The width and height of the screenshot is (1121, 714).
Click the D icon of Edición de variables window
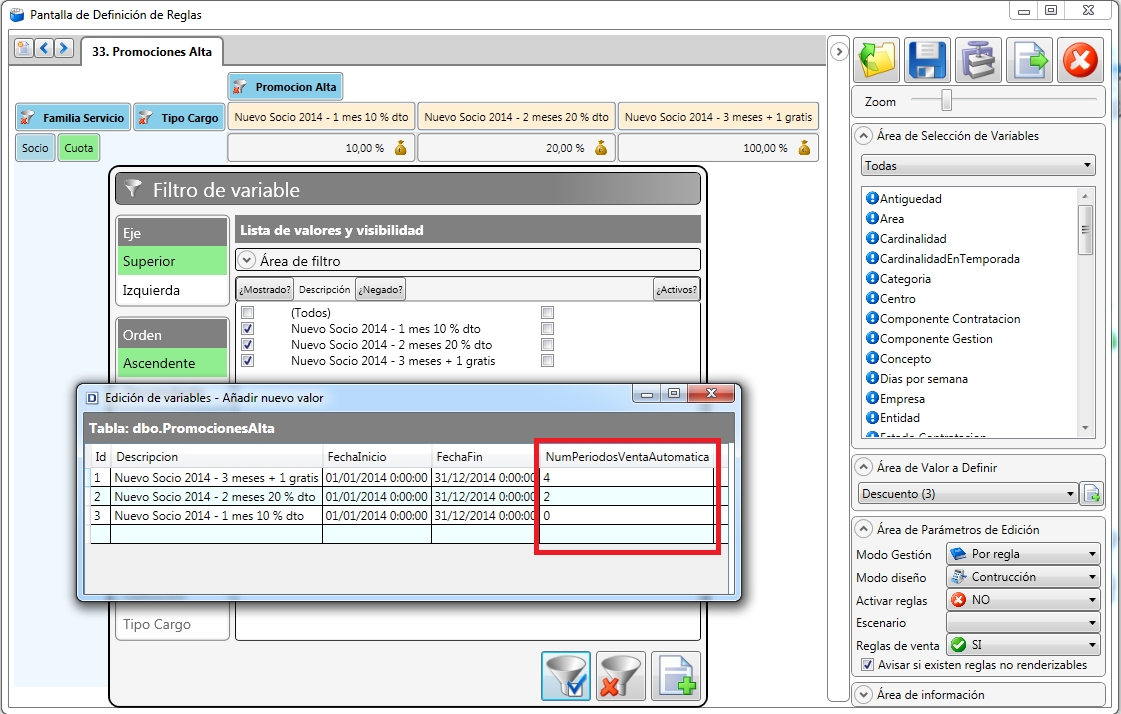point(92,398)
